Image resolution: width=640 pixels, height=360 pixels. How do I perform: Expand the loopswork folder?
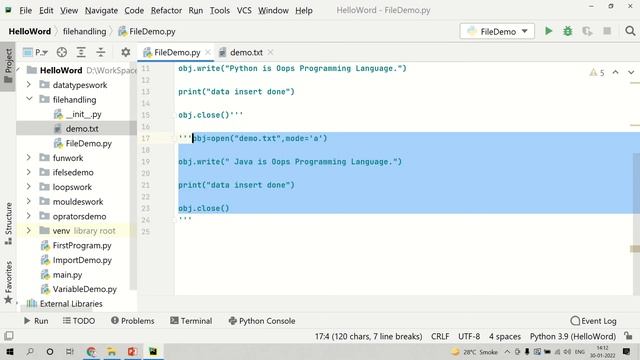[x=29, y=187]
